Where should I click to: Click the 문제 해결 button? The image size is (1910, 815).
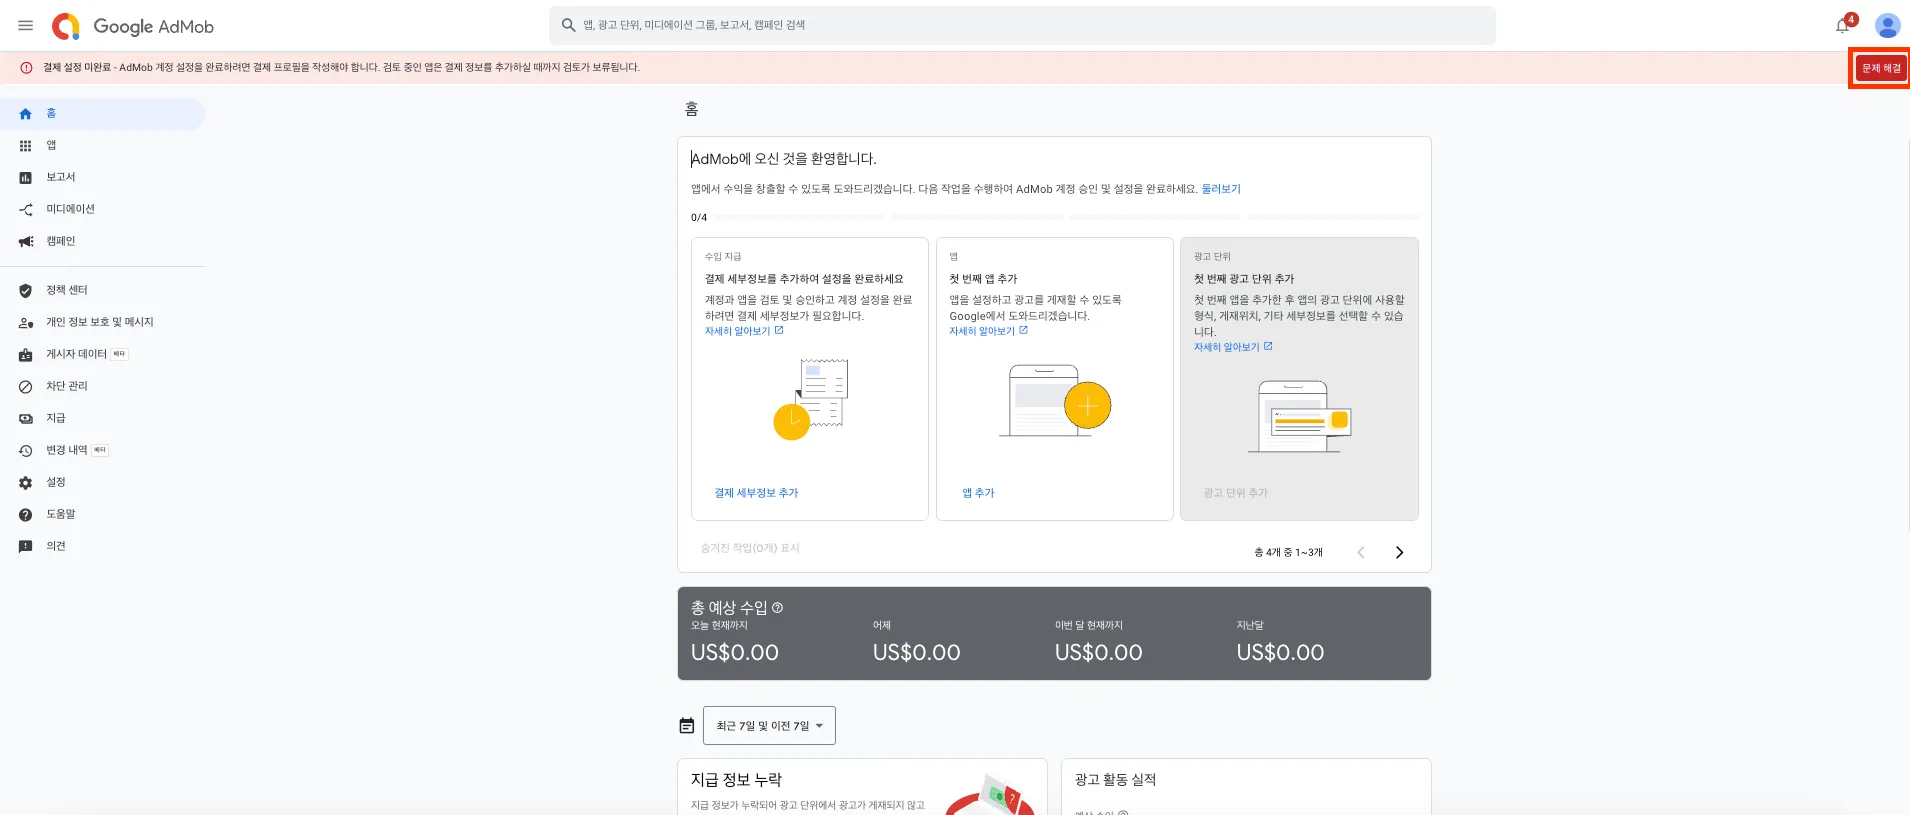tap(1881, 68)
